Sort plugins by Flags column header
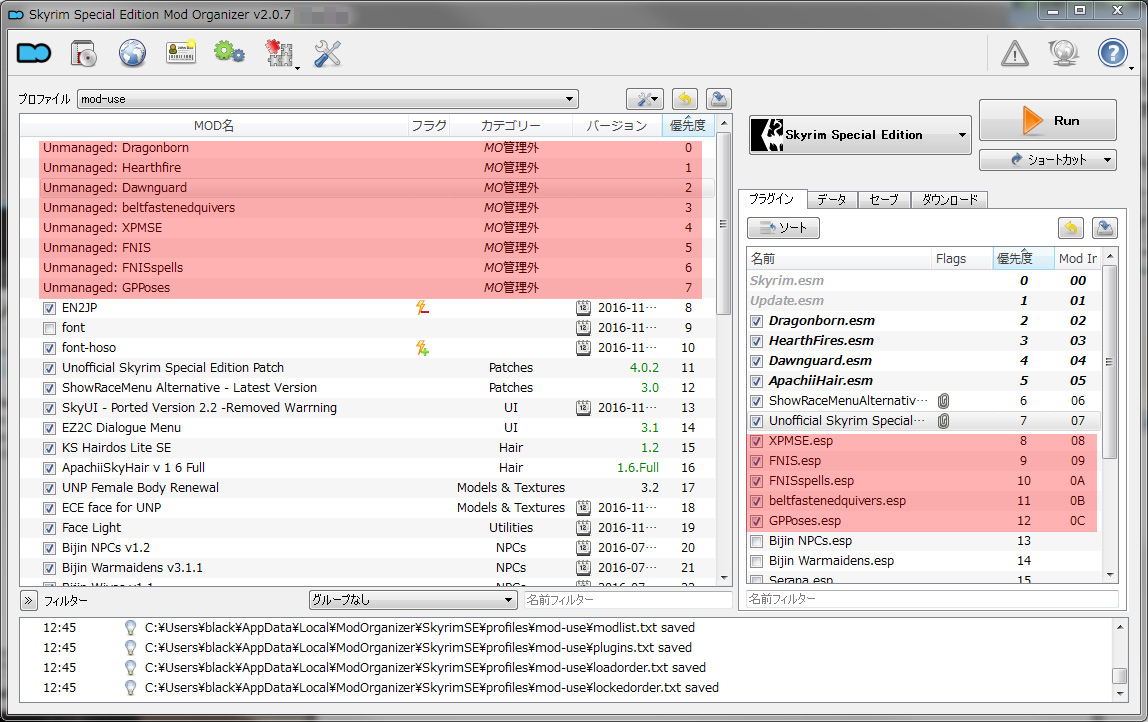Screen dimensions: 1148x722 [961, 258]
